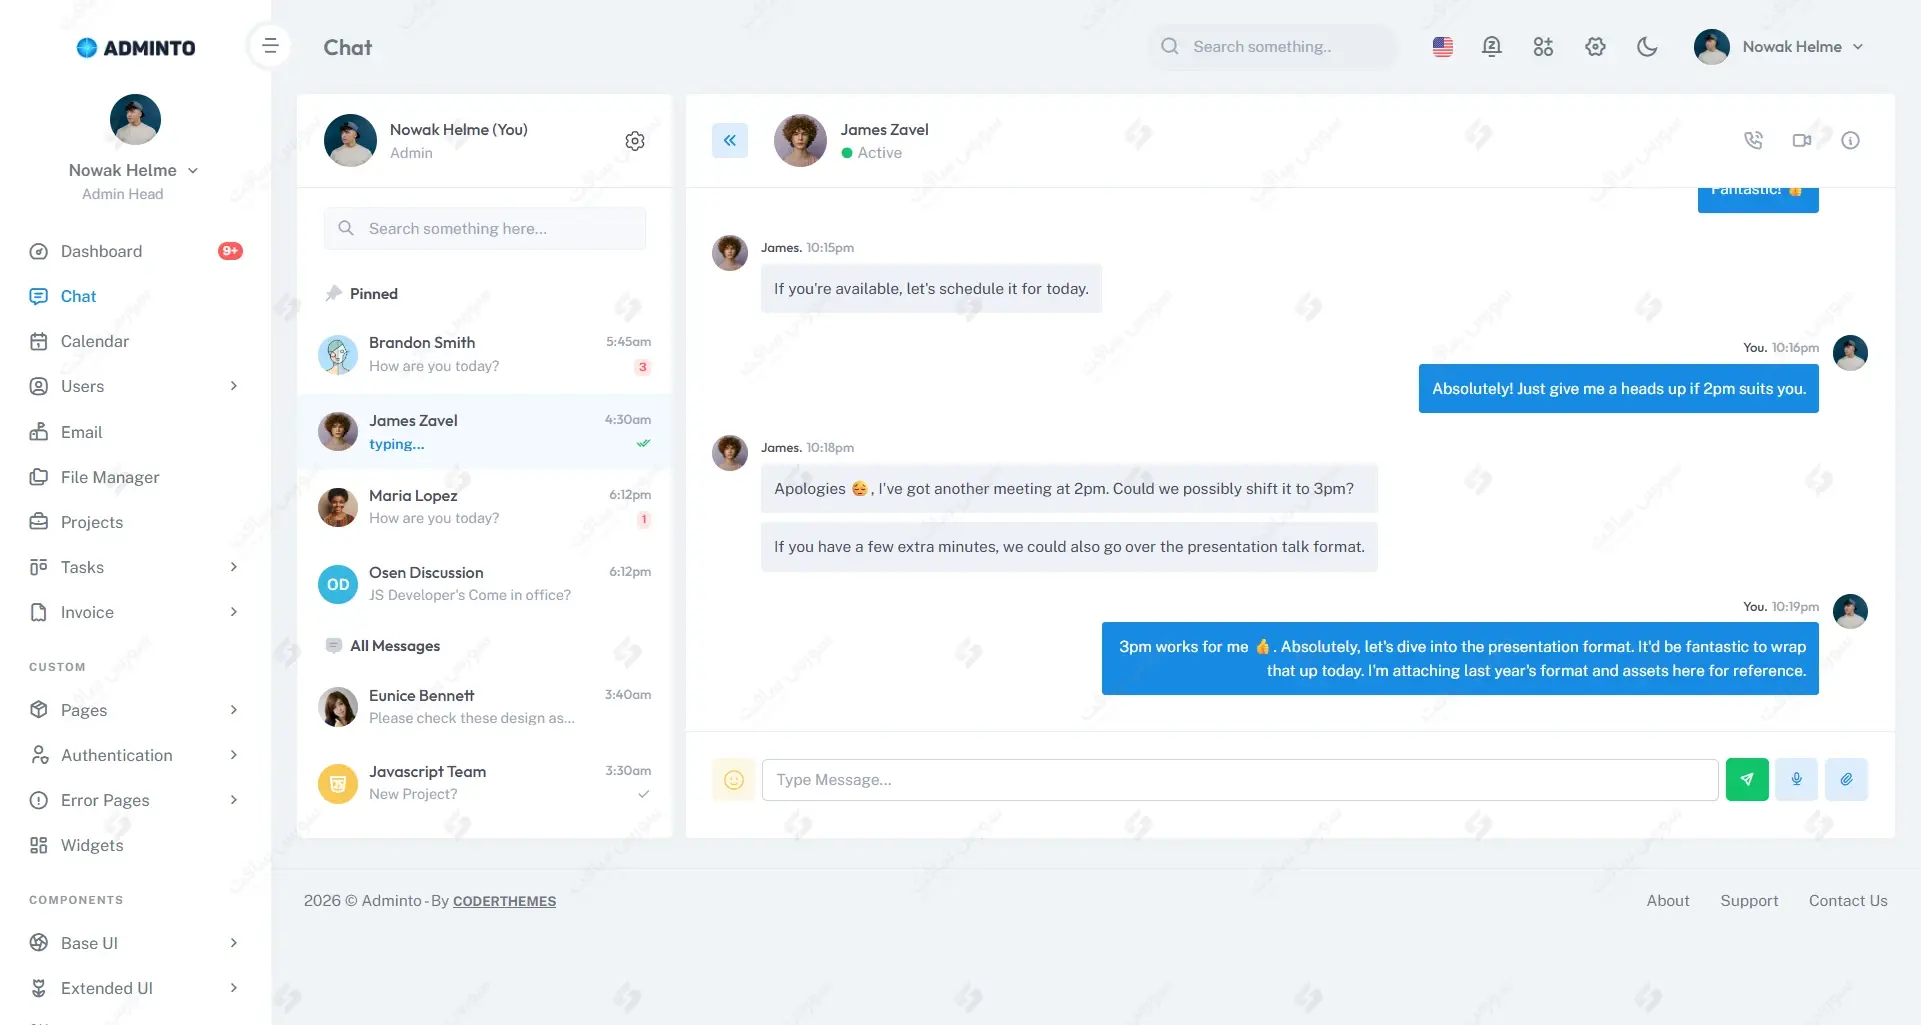
Task: Open the emoji picker beside the message box
Action: point(733,780)
